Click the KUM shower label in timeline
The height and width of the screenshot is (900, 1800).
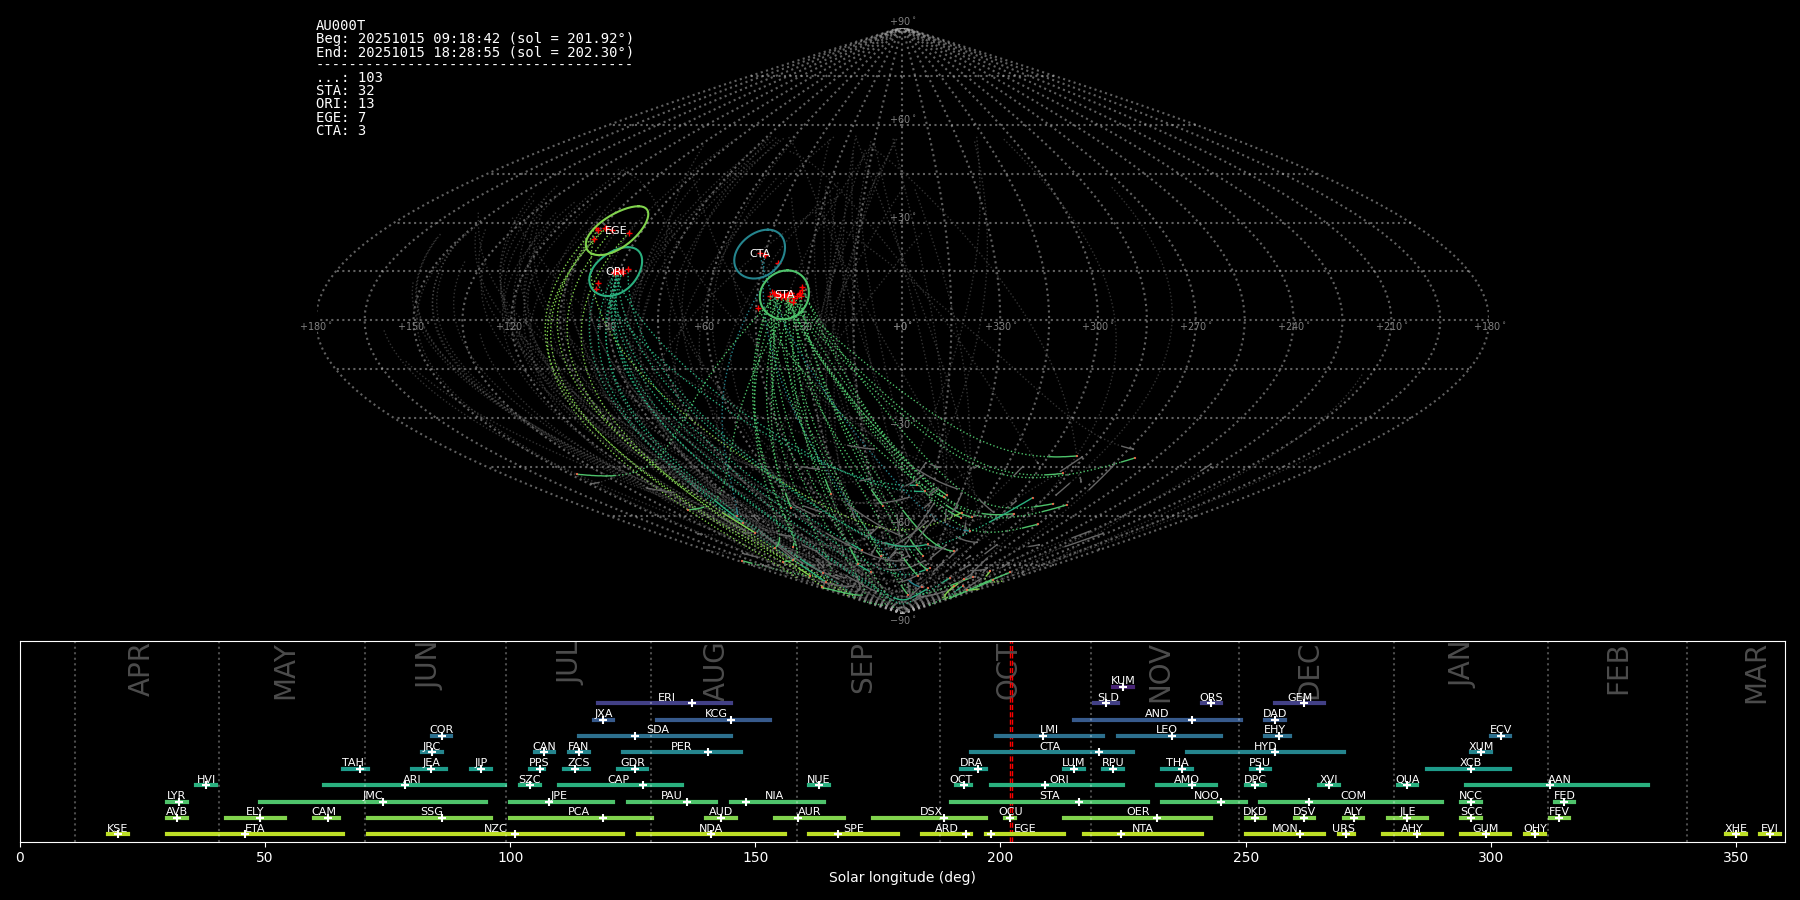click(x=1123, y=681)
